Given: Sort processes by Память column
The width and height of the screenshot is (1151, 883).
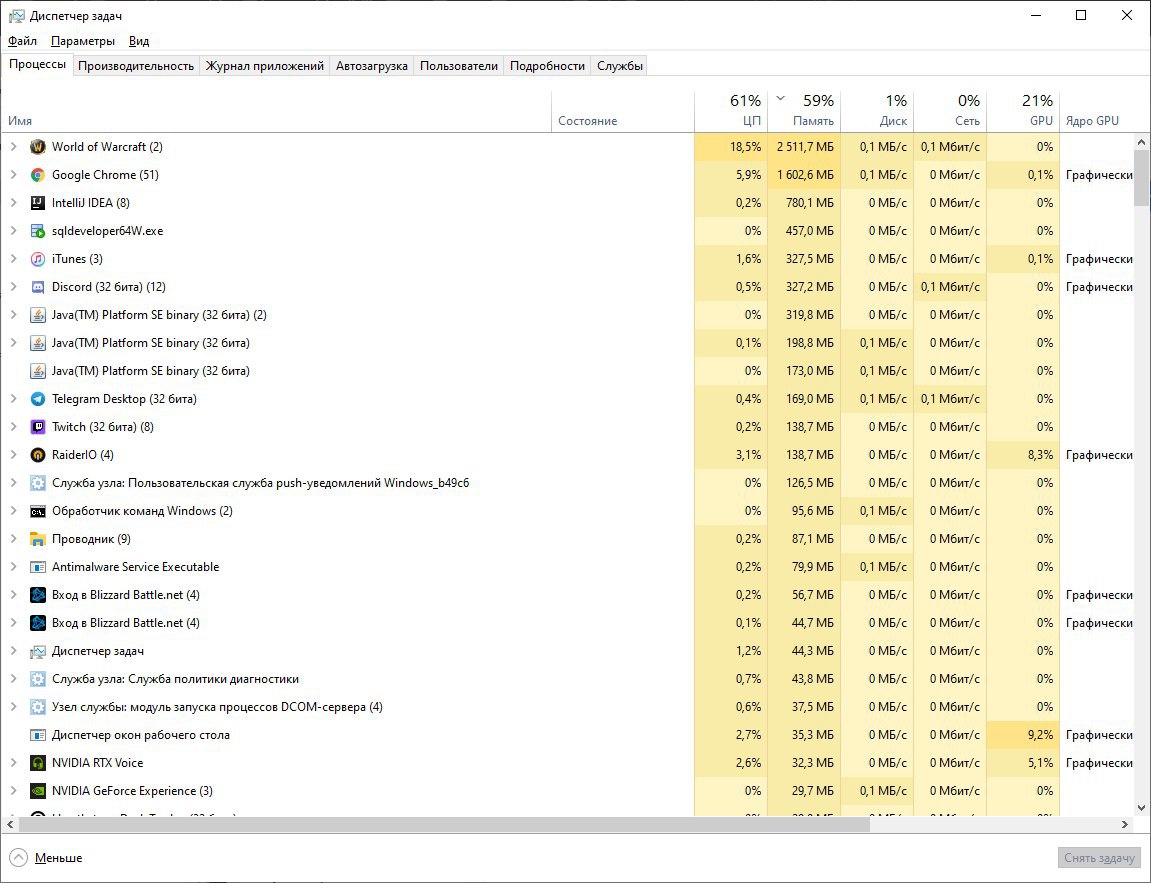Looking at the screenshot, I should tap(805, 111).
